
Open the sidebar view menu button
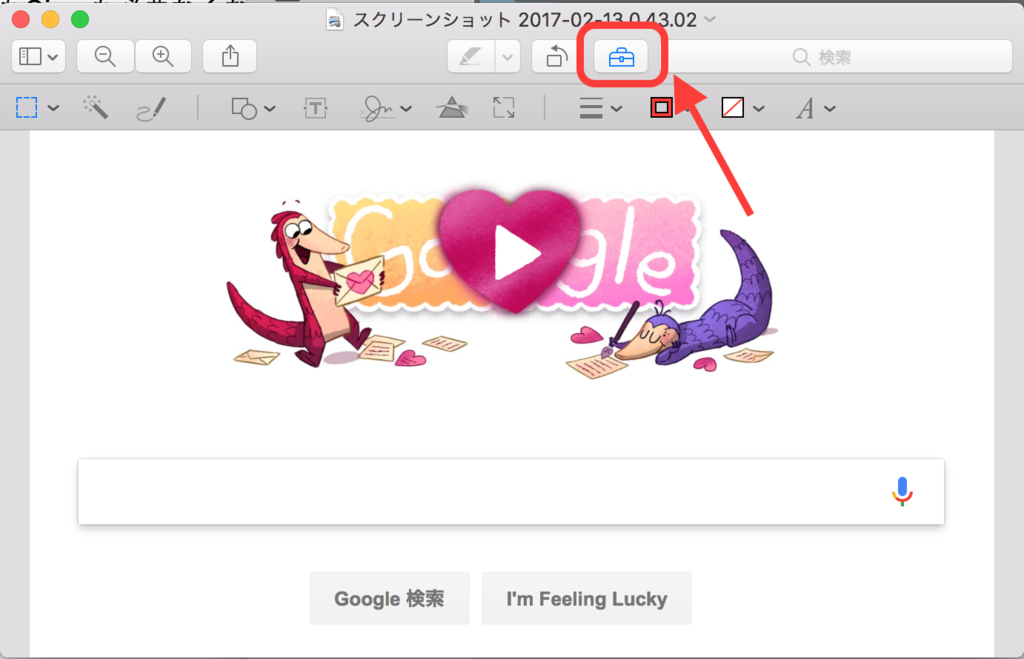(38, 57)
